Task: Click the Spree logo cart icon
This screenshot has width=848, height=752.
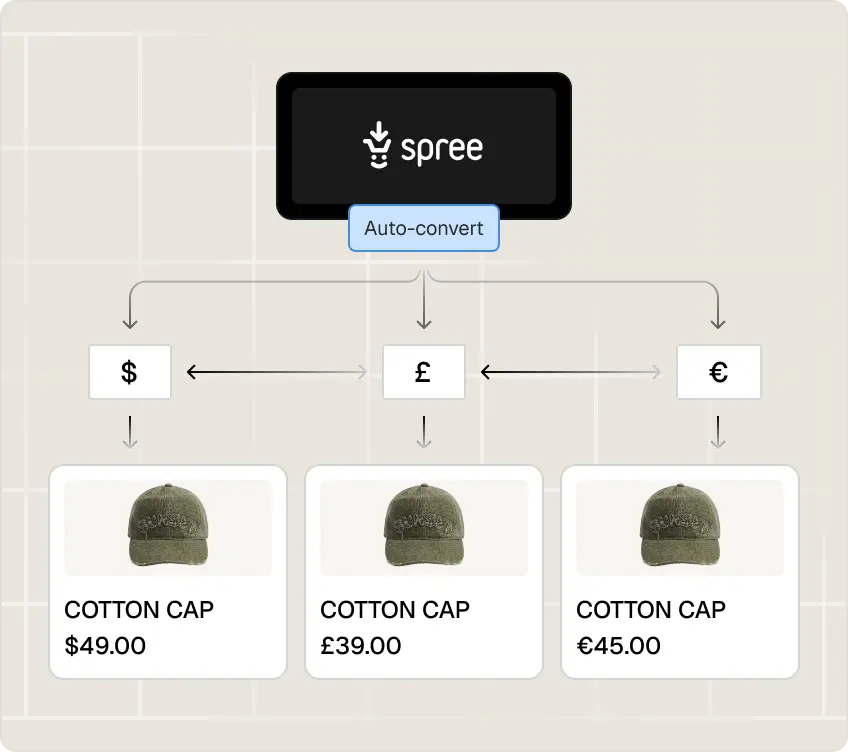Action: point(377,145)
